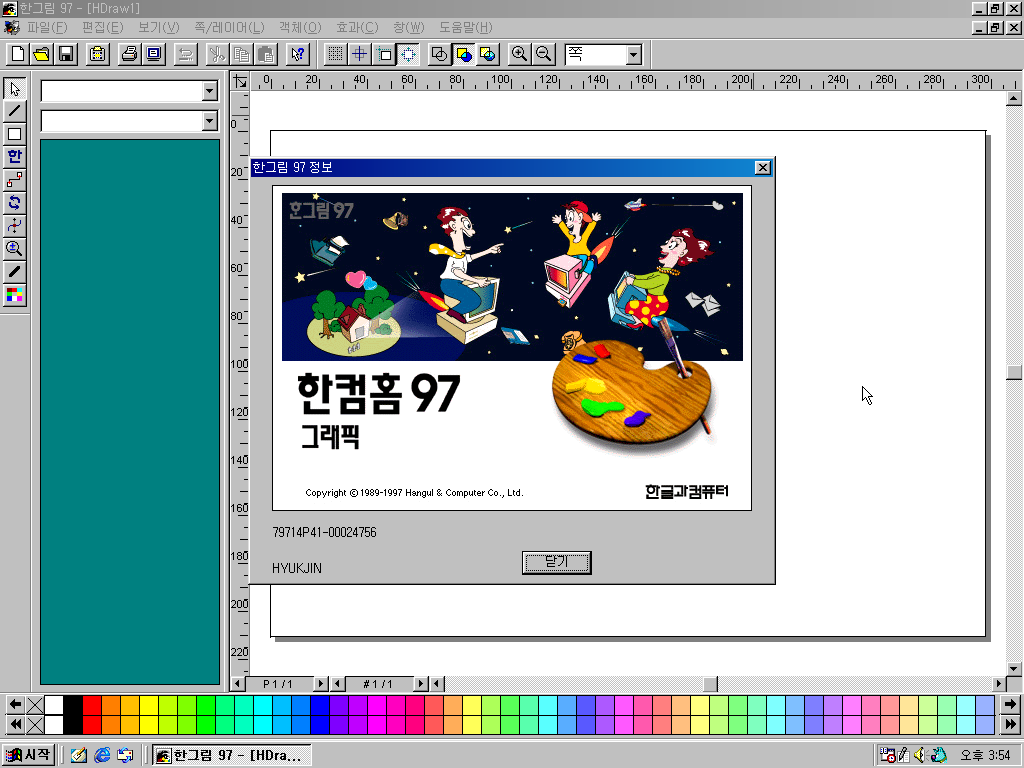The width and height of the screenshot is (1024, 768).
Task: Jump palette to end with the double right arrow
Action: 1010,724
